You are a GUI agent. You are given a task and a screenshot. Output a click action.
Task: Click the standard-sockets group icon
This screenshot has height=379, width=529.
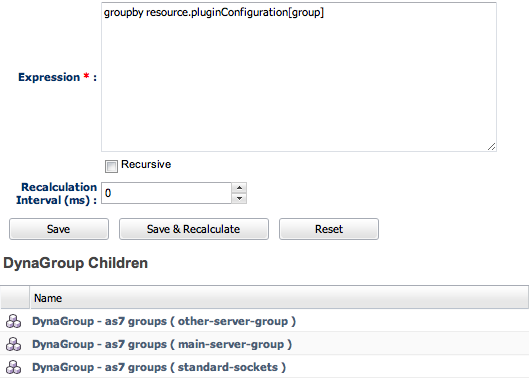[x=13, y=367]
